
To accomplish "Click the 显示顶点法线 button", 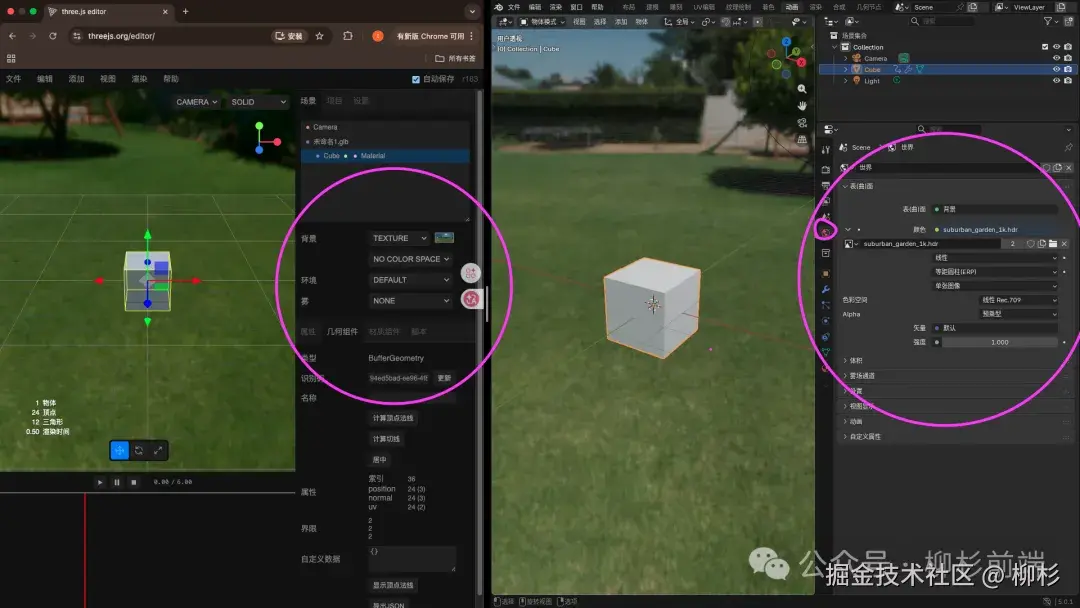I will pyautogui.click(x=393, y=585).
